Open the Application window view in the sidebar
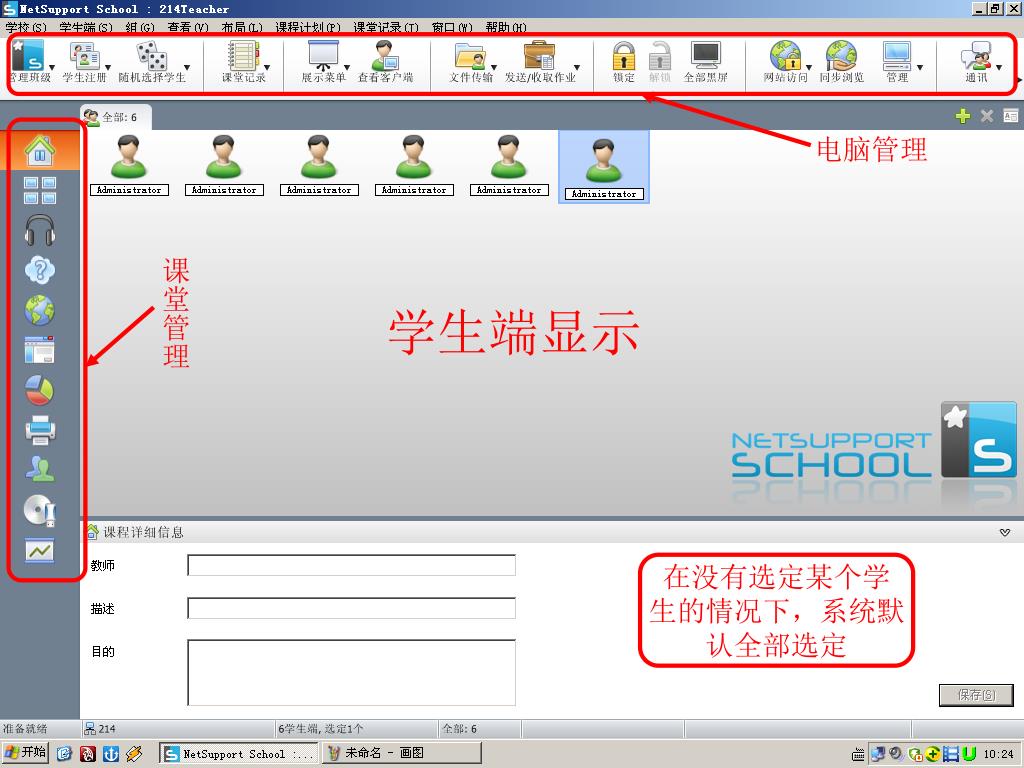The width and height of the screenshot is (1024, 768). pyautogui.click(x=40, y=350)
